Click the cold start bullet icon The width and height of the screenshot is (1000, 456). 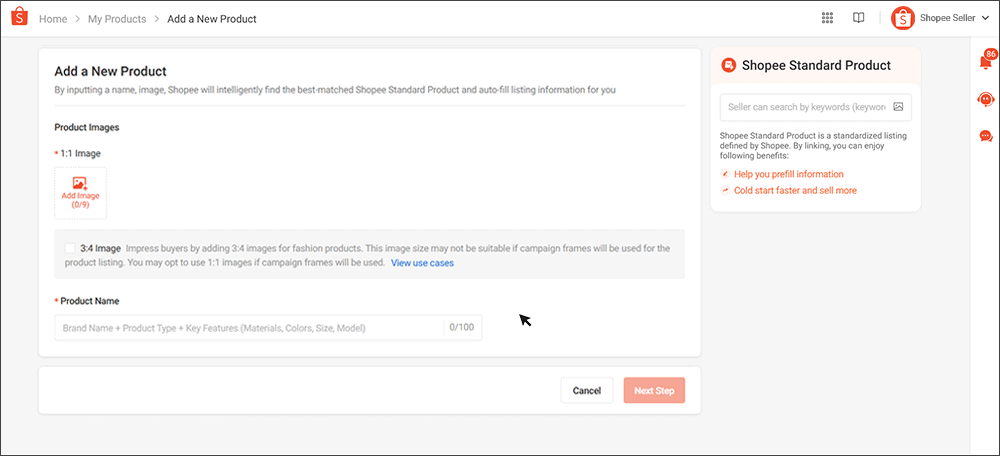tap(725, 190)
